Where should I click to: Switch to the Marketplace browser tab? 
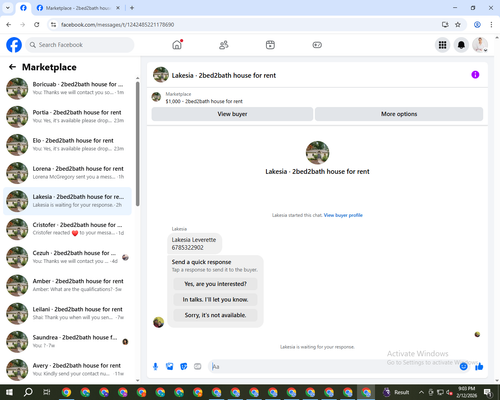pos(78,8)
